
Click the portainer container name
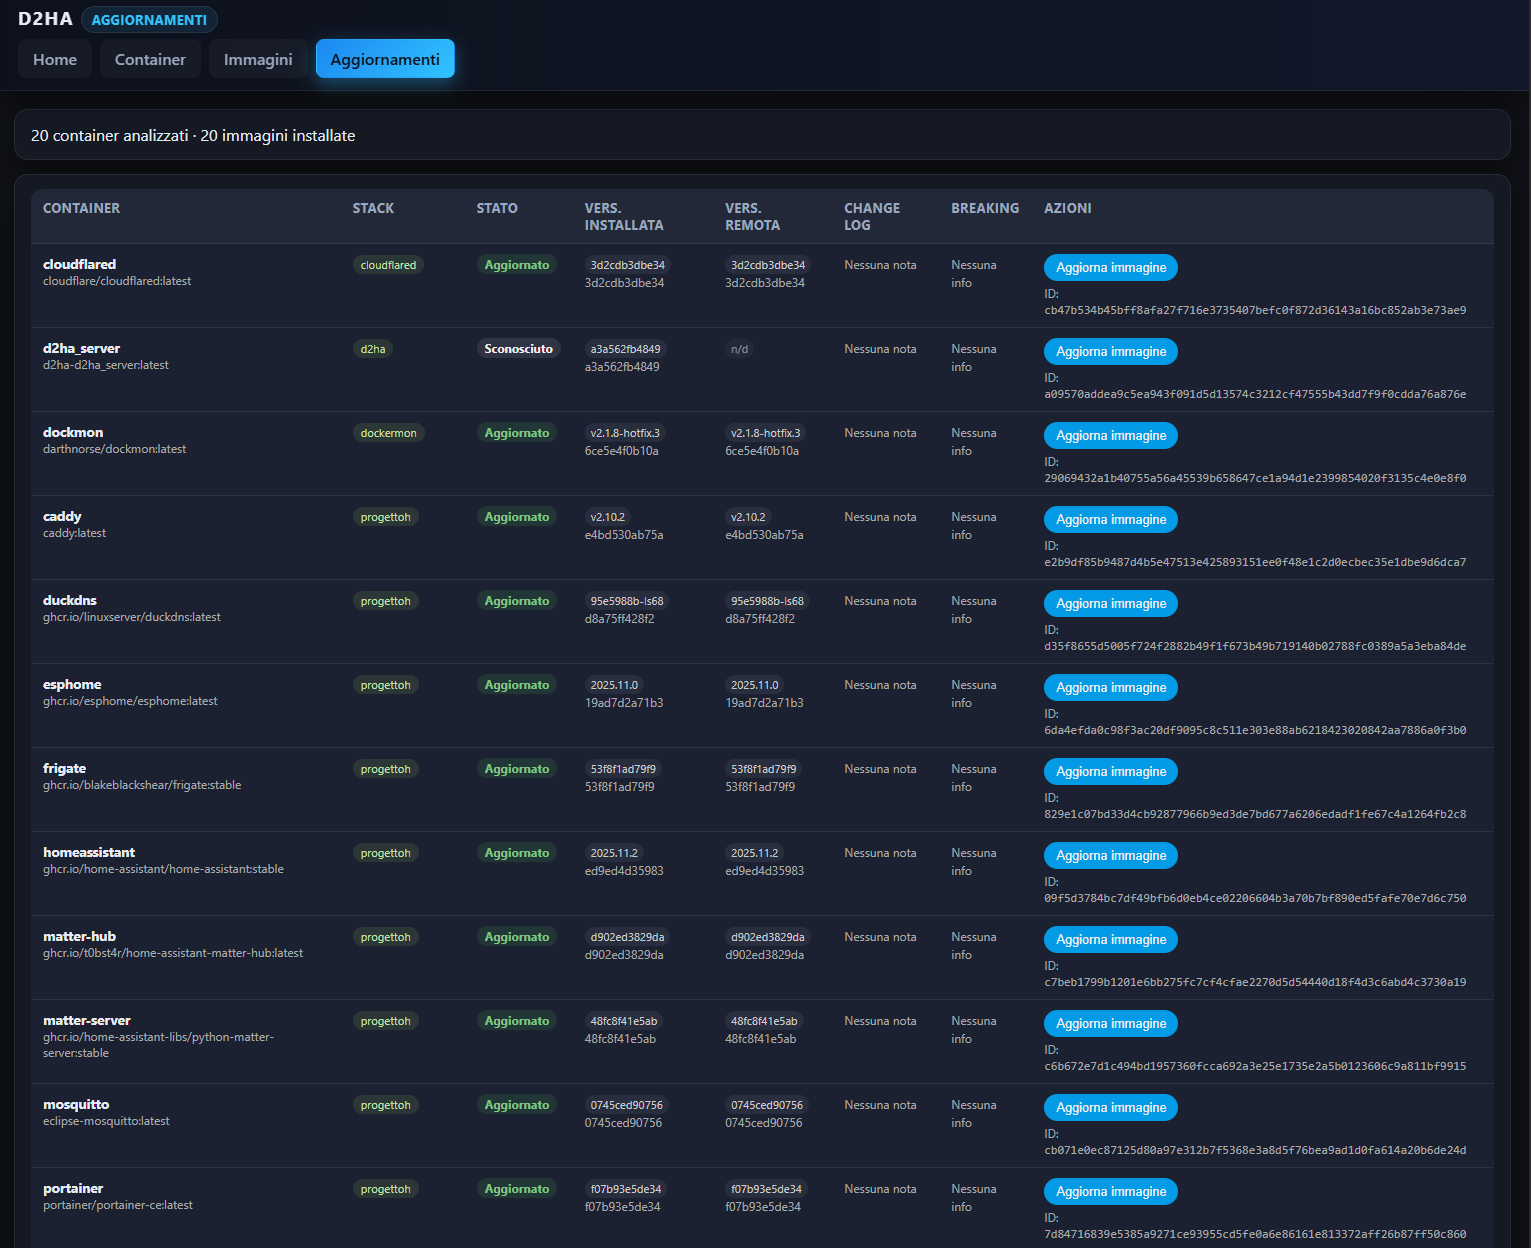coord(73,1188)
